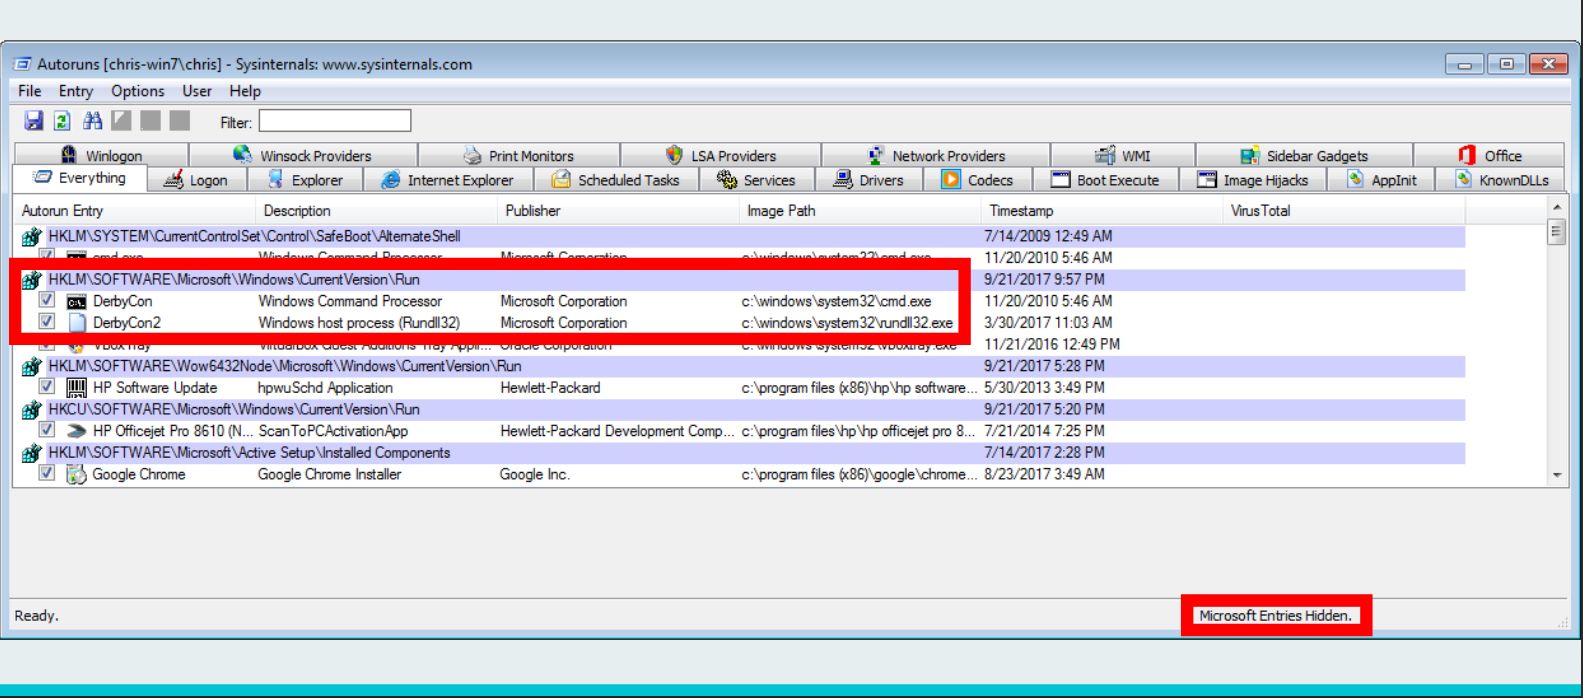Viewport: 1583px width, 698px height.
Task: Click the Save toolbar icon
Action: [x=34, y=121]
